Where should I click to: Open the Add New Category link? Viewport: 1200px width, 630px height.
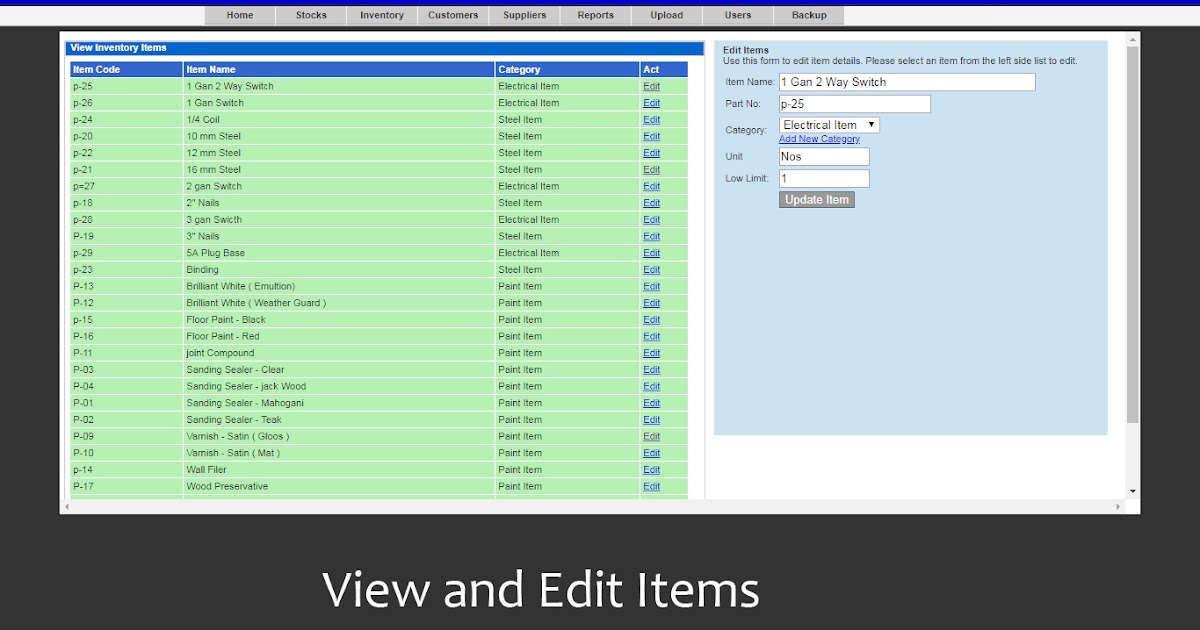click(x=820, y=139)
